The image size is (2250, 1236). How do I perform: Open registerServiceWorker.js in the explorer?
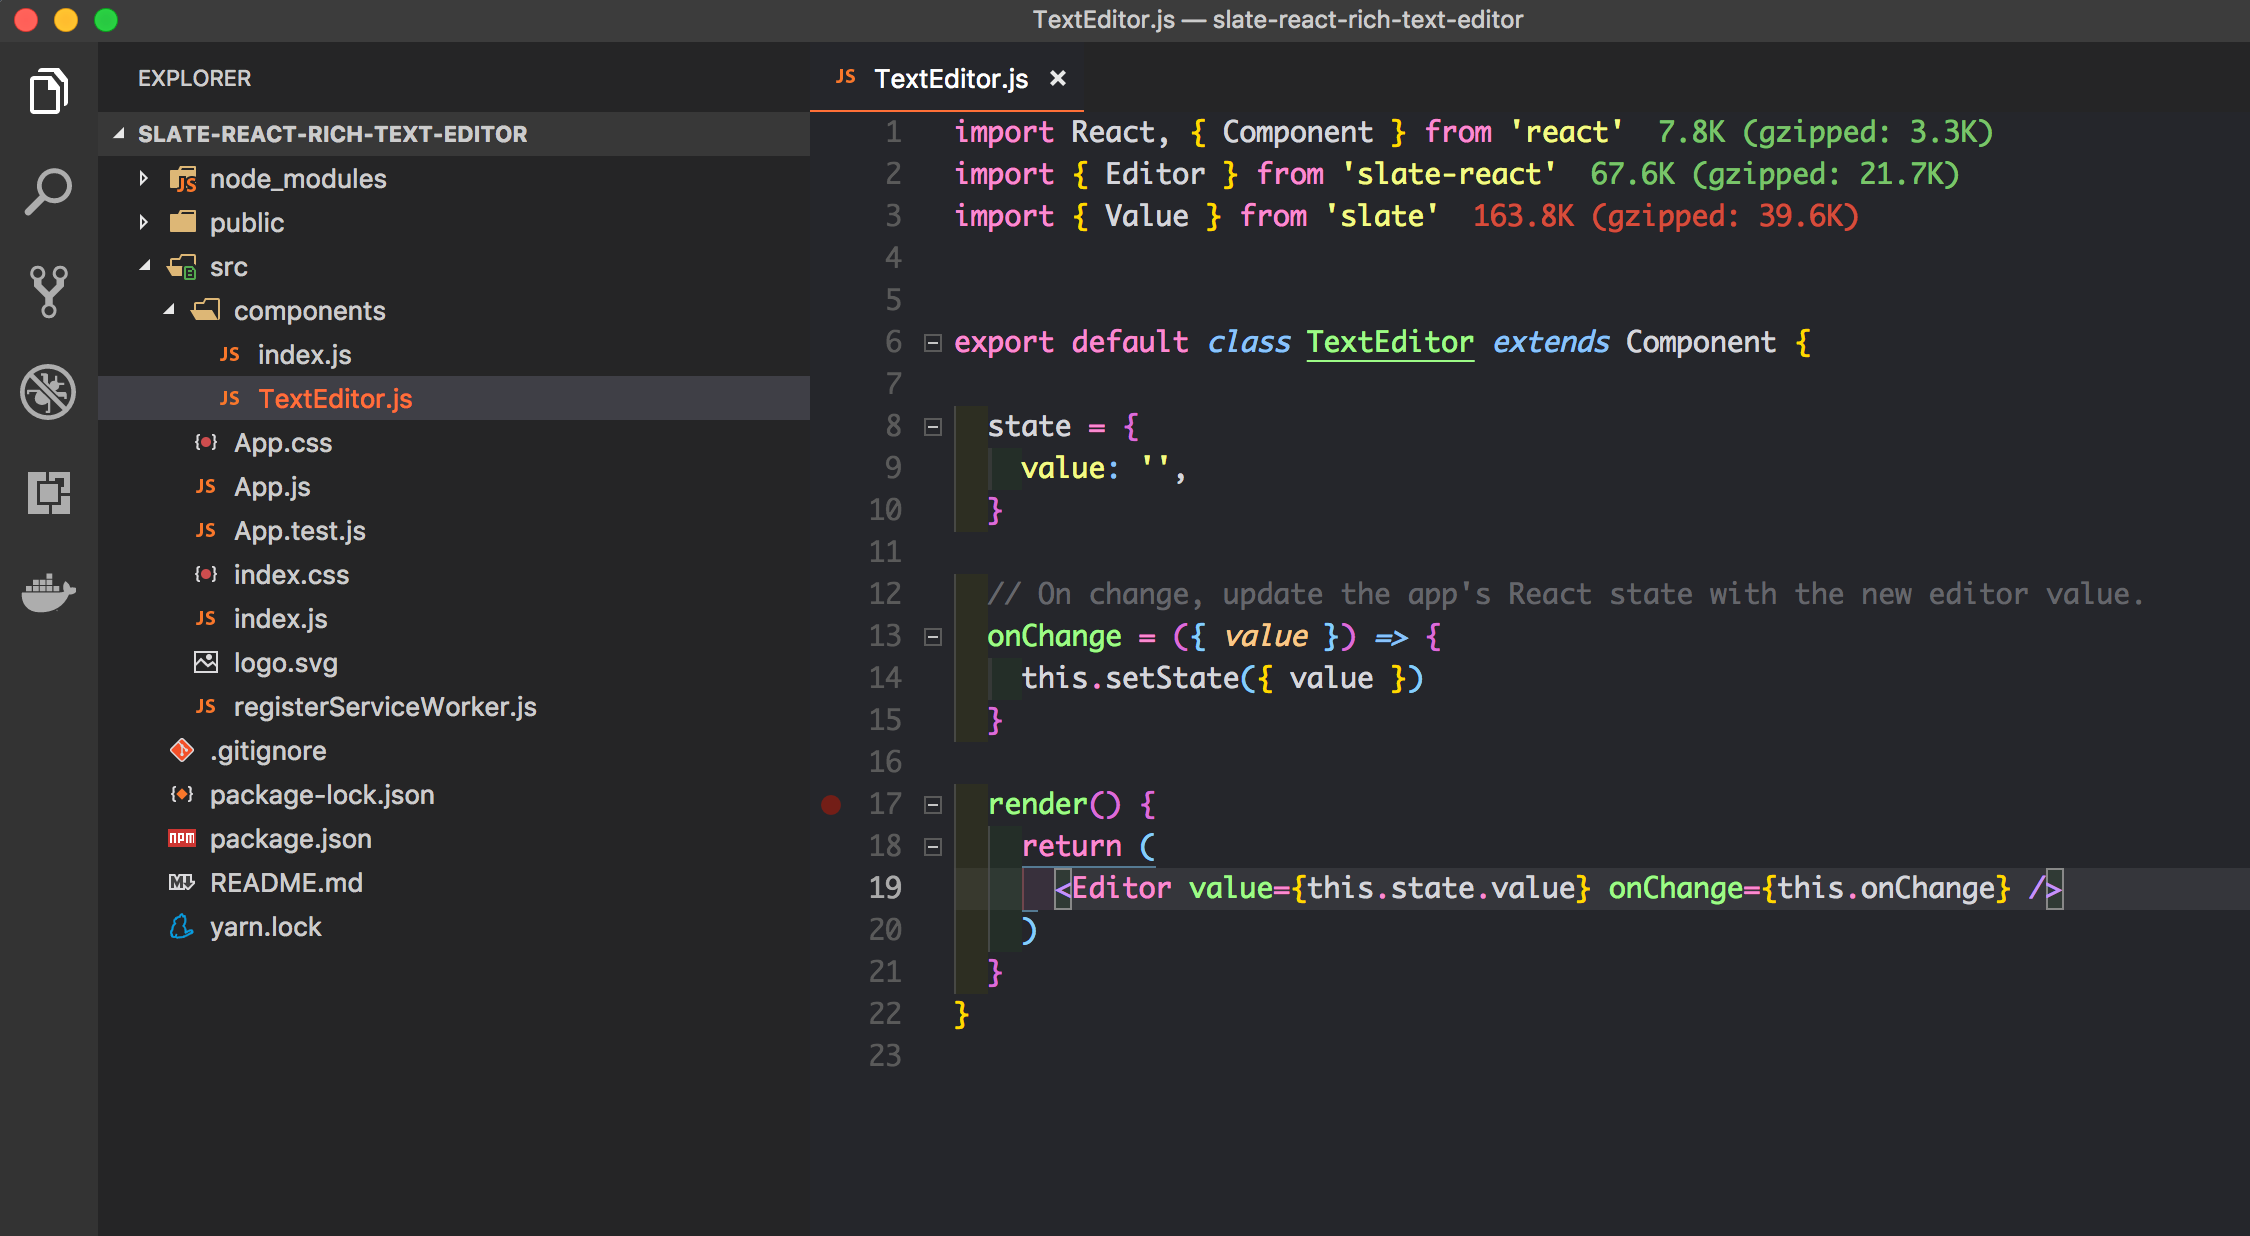(384, 707)
